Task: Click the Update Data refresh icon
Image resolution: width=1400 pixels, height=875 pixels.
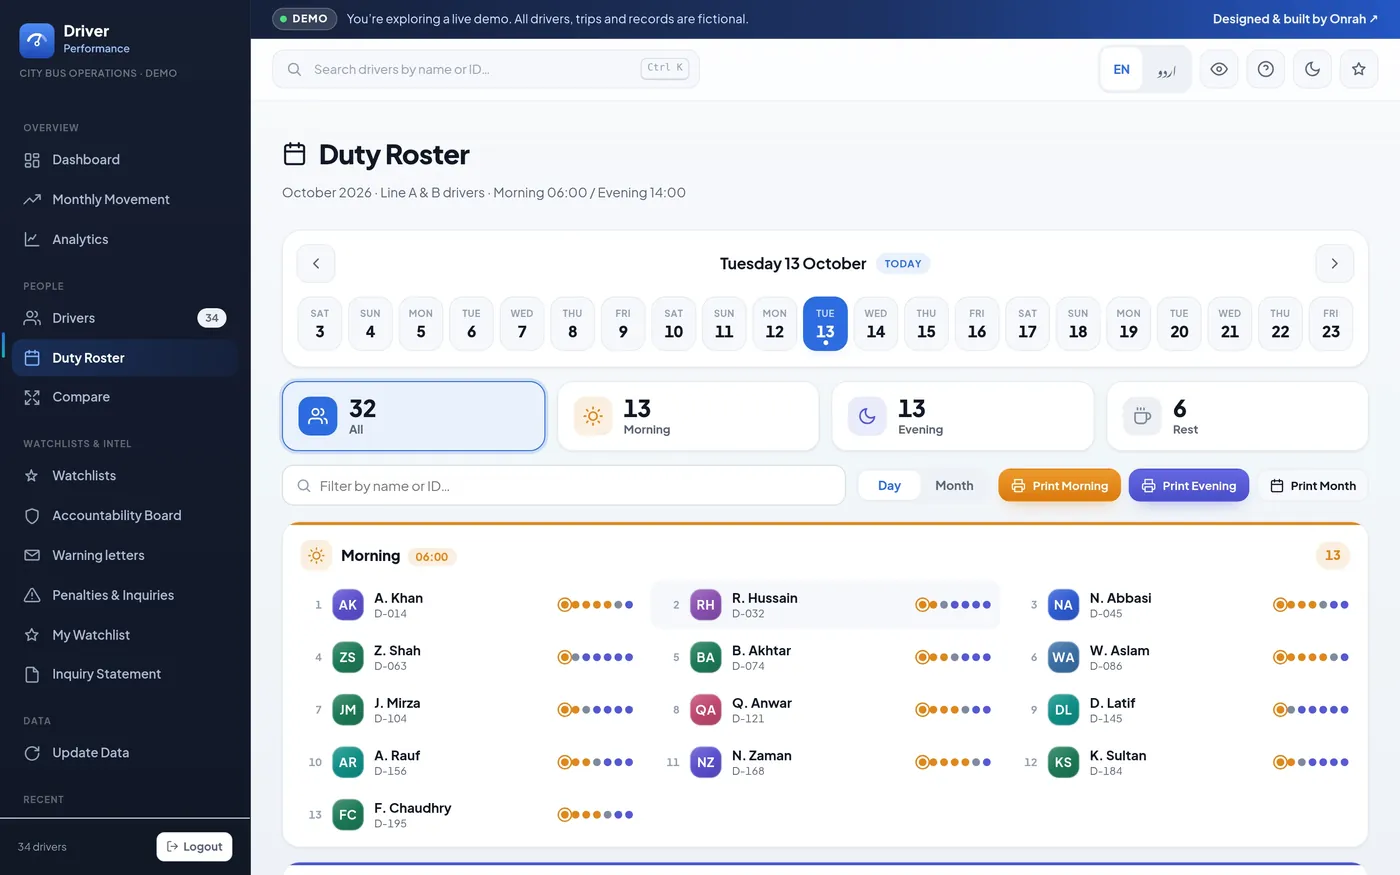Action: [x=32, y=753]
